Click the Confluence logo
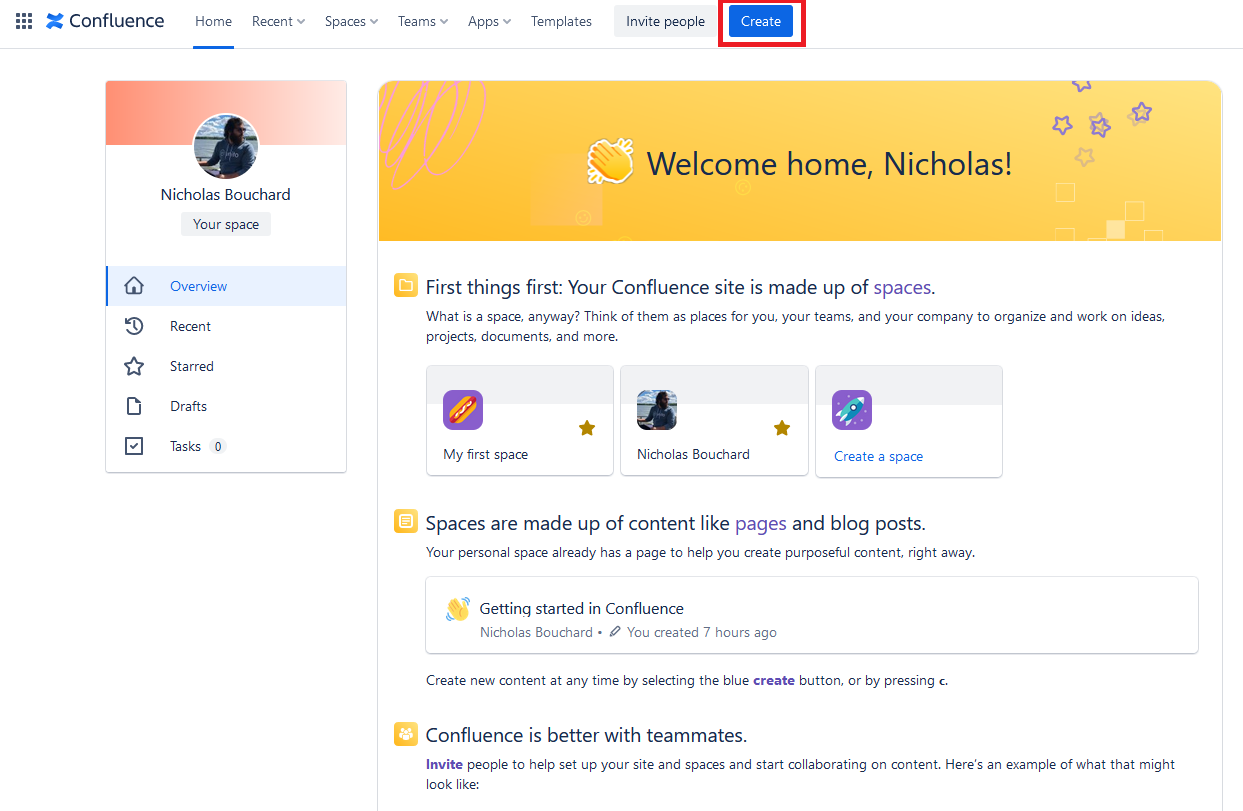The width and height of the screenshot is (1243, 811). pos(105,21)
